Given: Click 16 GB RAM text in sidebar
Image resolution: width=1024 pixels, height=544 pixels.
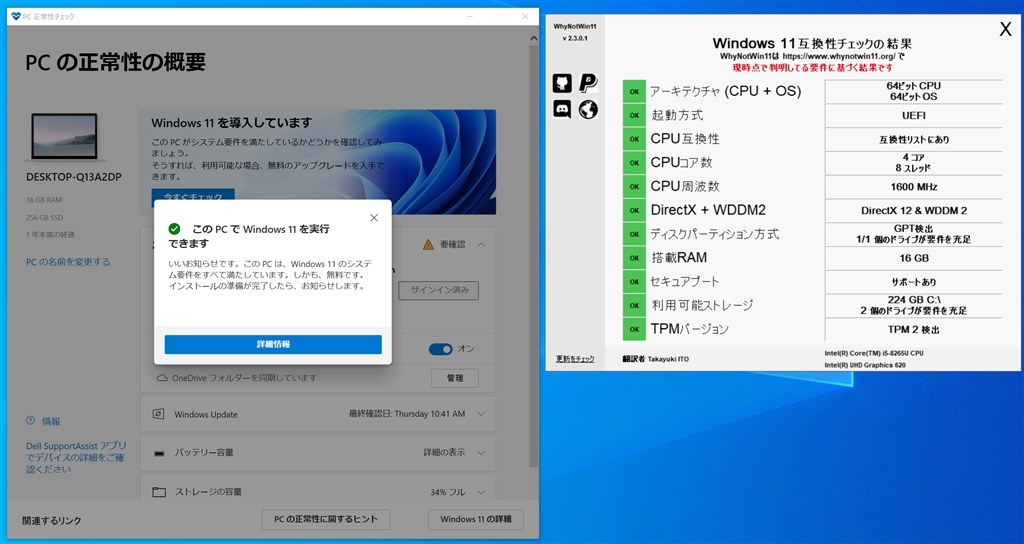Looking at the screenshot, I should click(44, 200).
